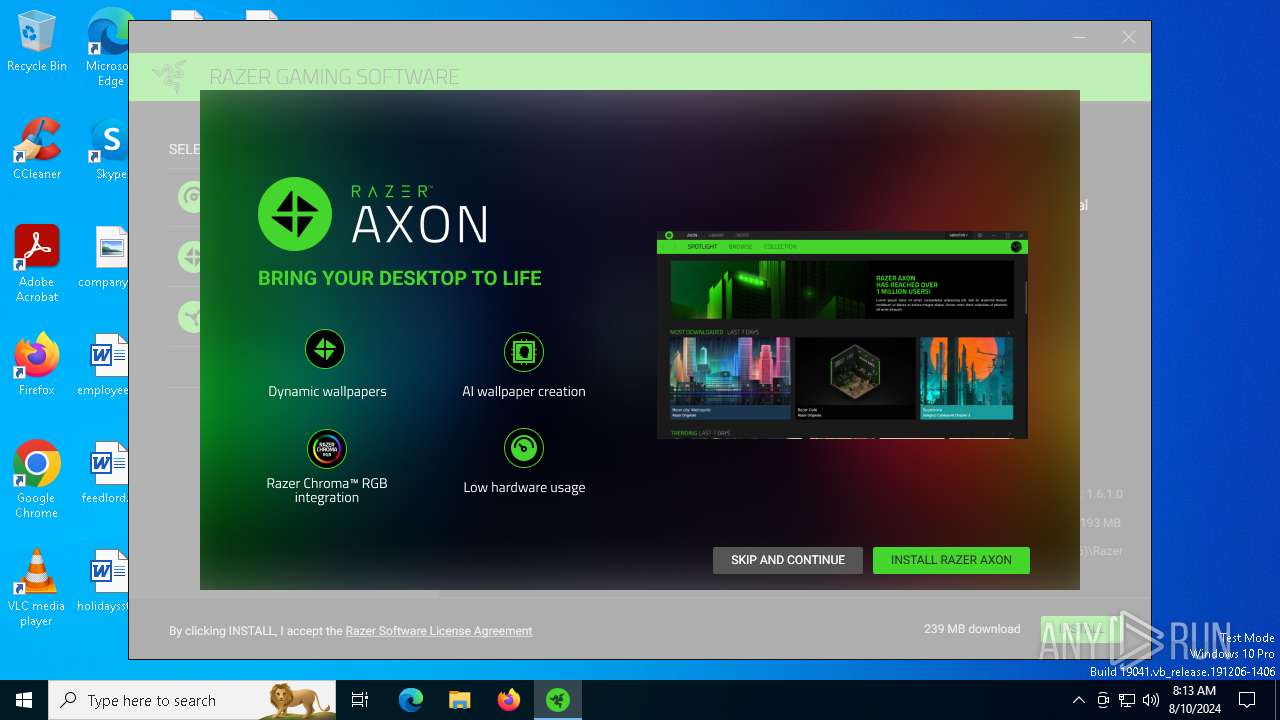Viewport: 1280px width, 720px height.
Task: Click the "RAZER GAMING SOFTWARE" header title
Action: [334, 77]
